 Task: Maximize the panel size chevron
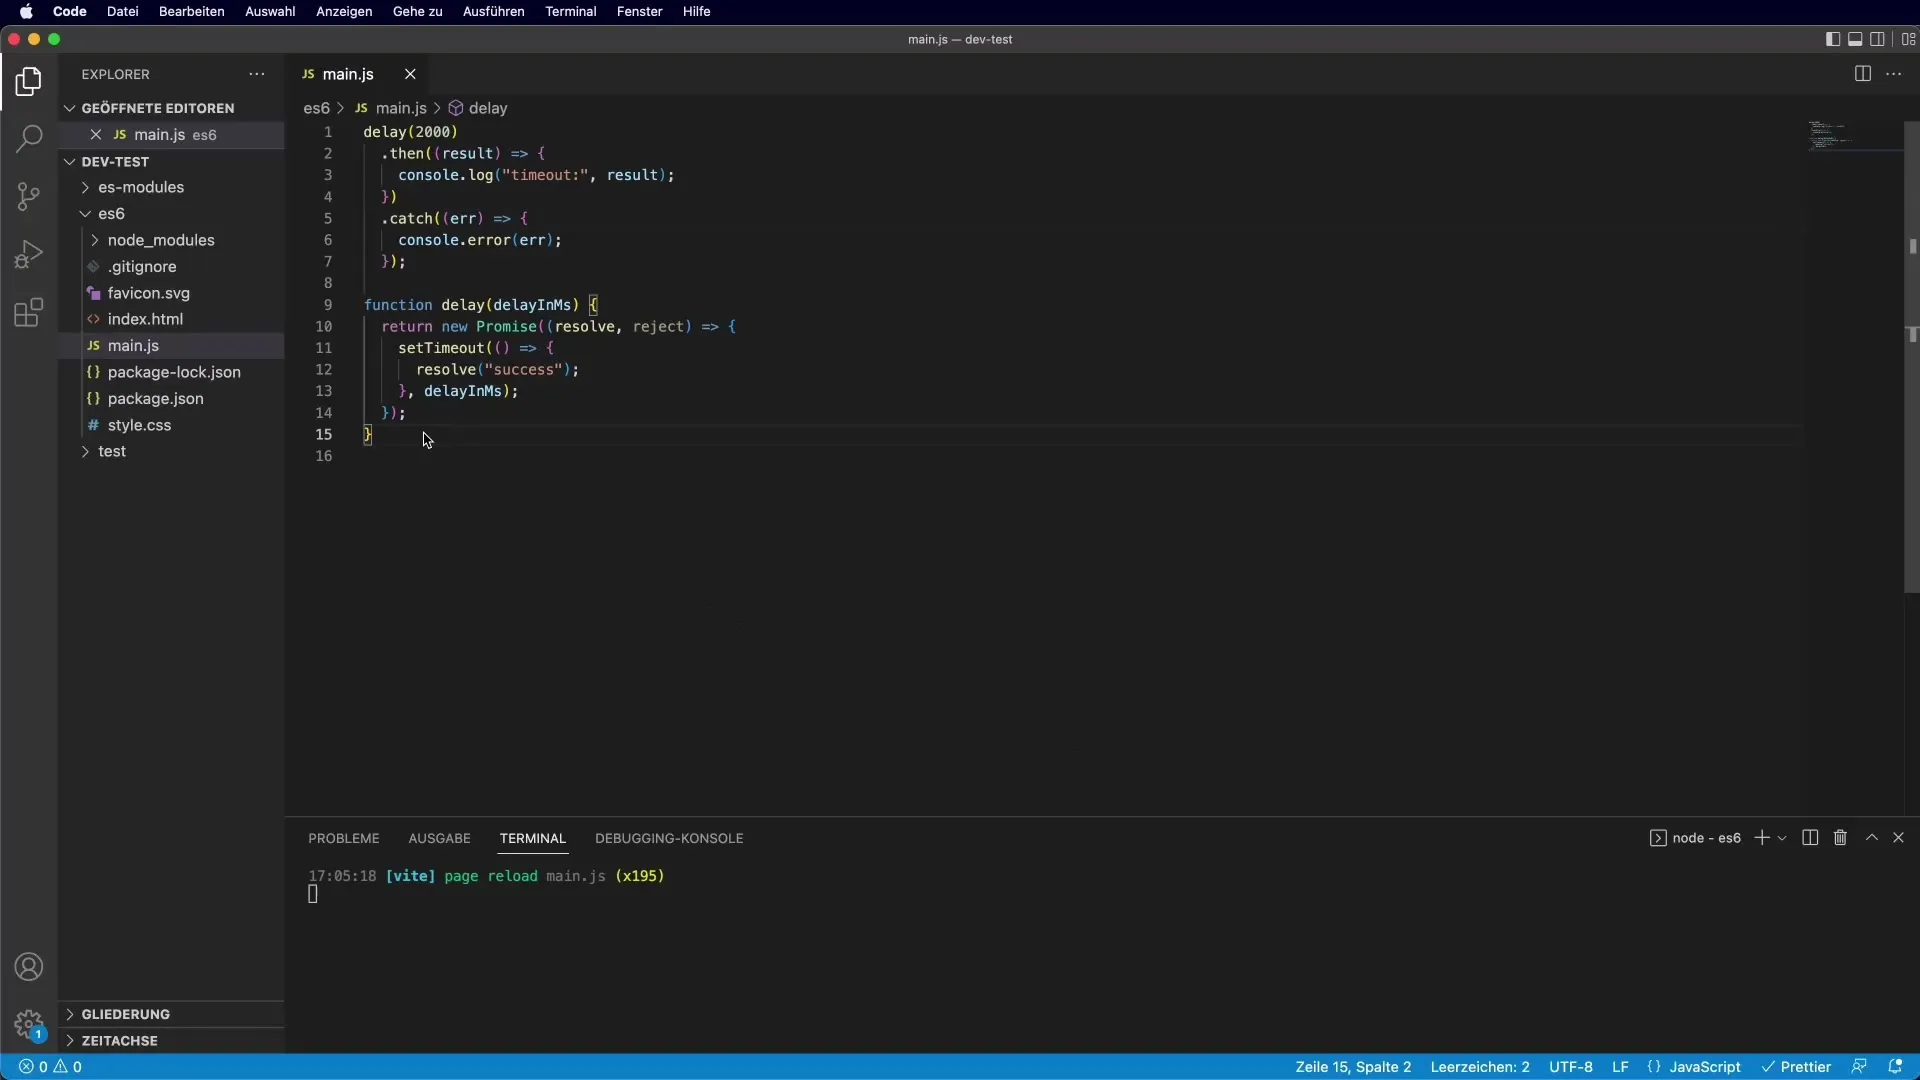pyautogui.click(x=1872, y=838)
